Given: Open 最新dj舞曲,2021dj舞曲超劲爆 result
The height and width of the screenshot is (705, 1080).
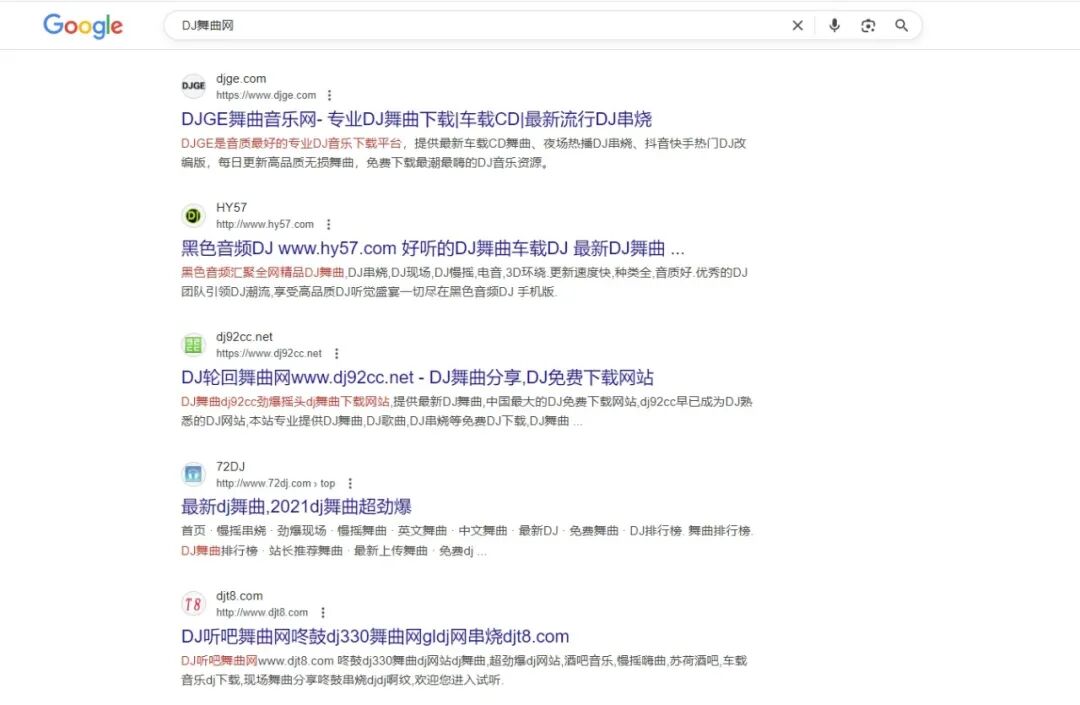Looking at the screenshot, I should (x=296, y=507).
